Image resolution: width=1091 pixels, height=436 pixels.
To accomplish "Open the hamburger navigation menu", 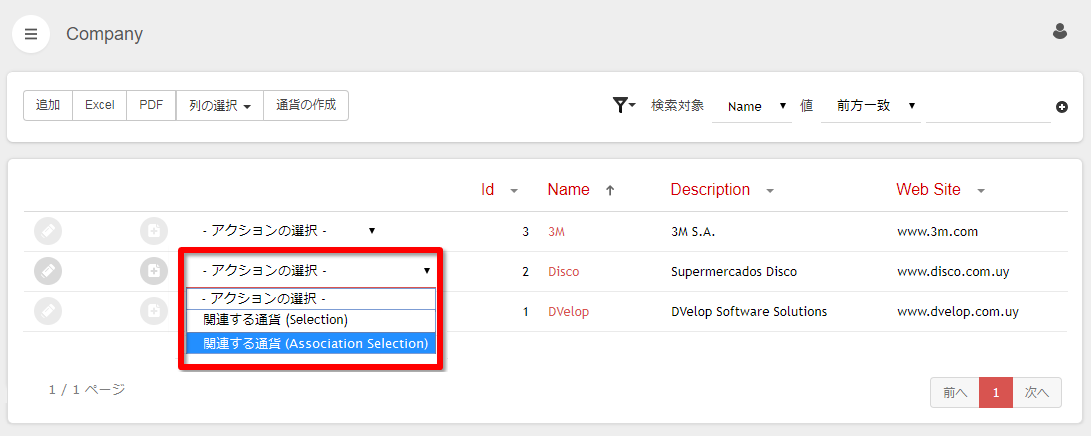I will coord(31,34).
